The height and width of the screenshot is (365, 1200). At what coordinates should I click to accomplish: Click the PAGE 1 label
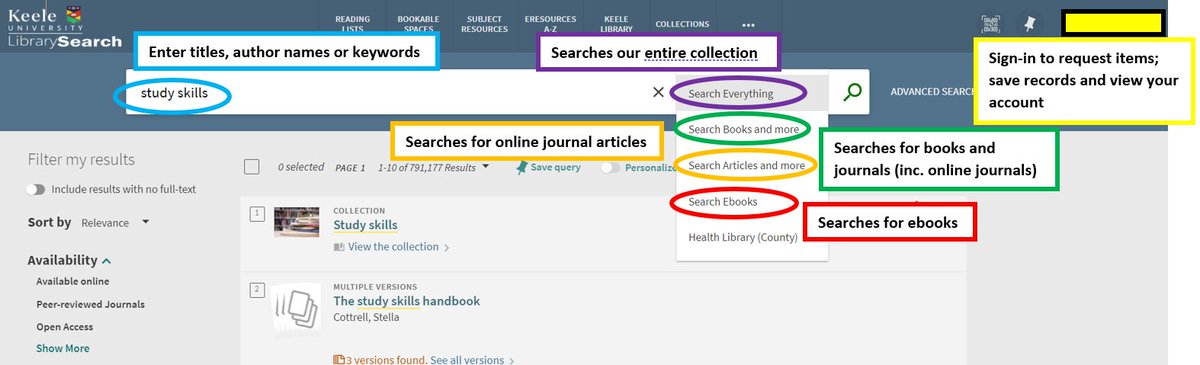[350, 168]
